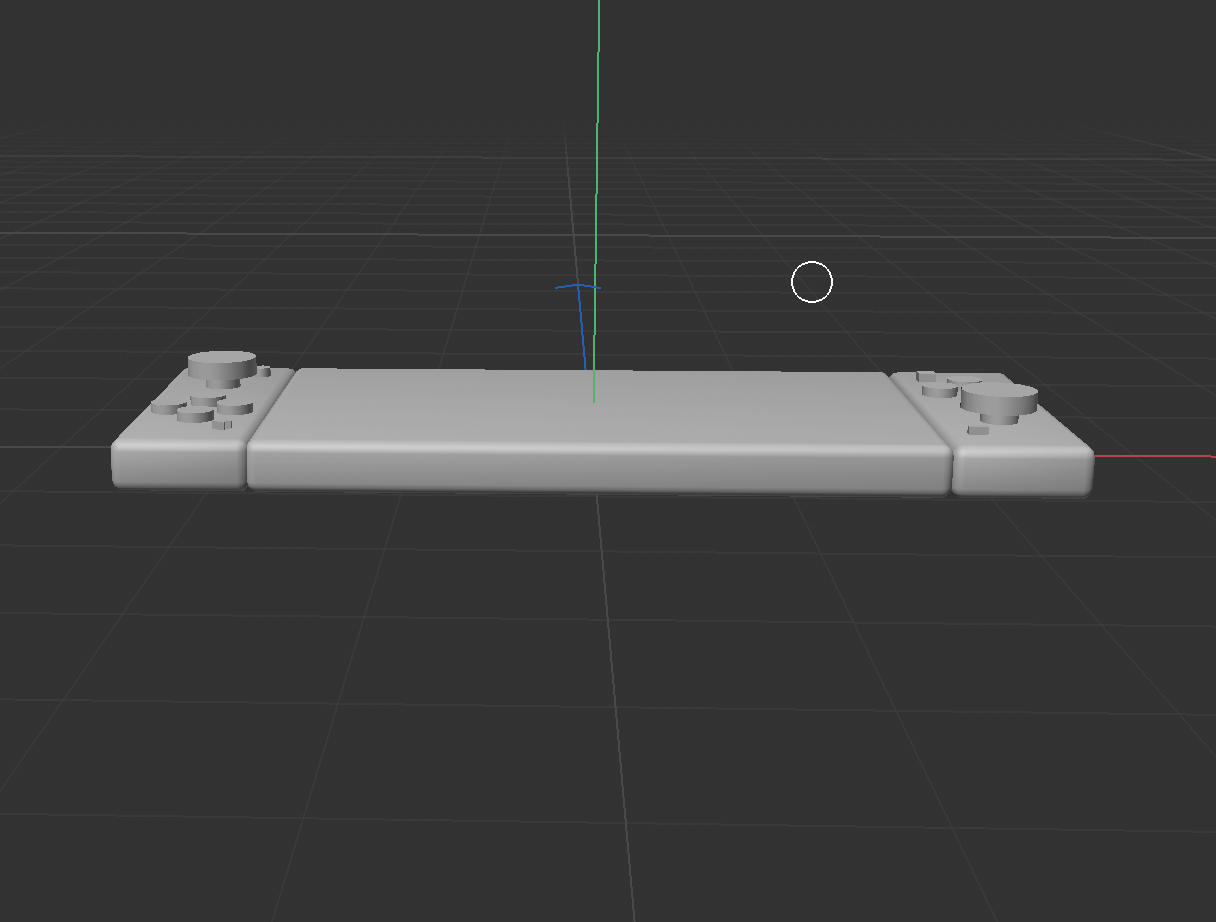Click the green vertical Y-axis line
1216x922 pixels.
597,150
